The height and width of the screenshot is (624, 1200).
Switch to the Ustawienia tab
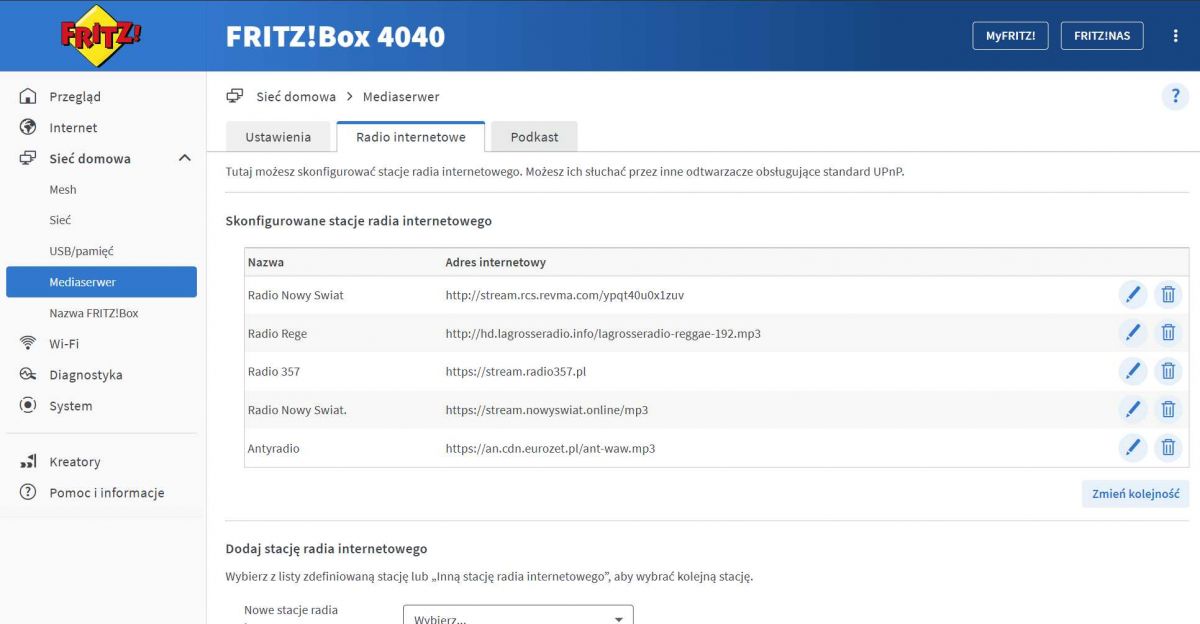coord(279,137)
